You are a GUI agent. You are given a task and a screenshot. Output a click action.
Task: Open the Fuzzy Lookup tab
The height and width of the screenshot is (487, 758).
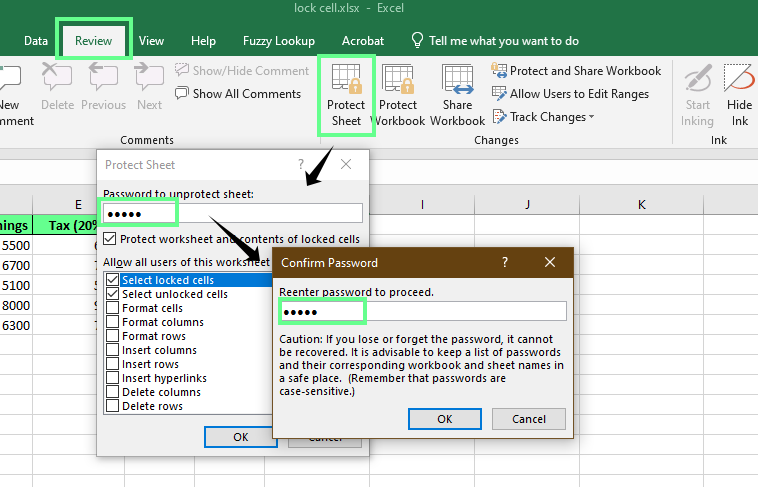tap(279, 41)
